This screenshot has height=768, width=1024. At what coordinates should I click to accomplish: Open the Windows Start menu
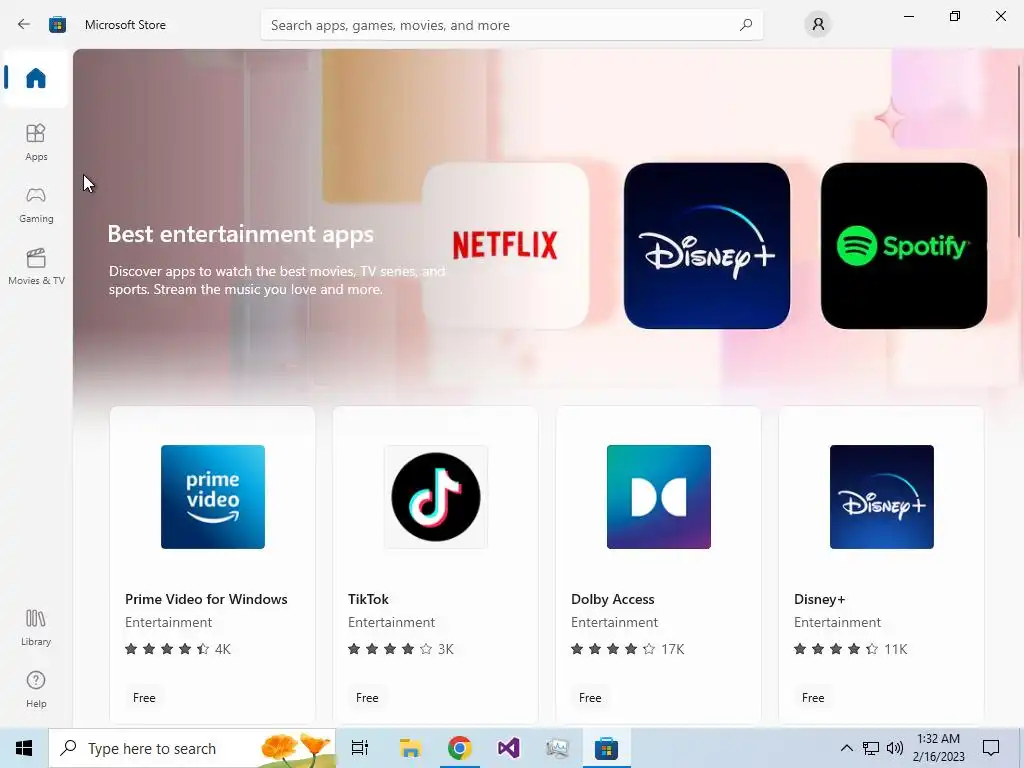click(24, 748)
